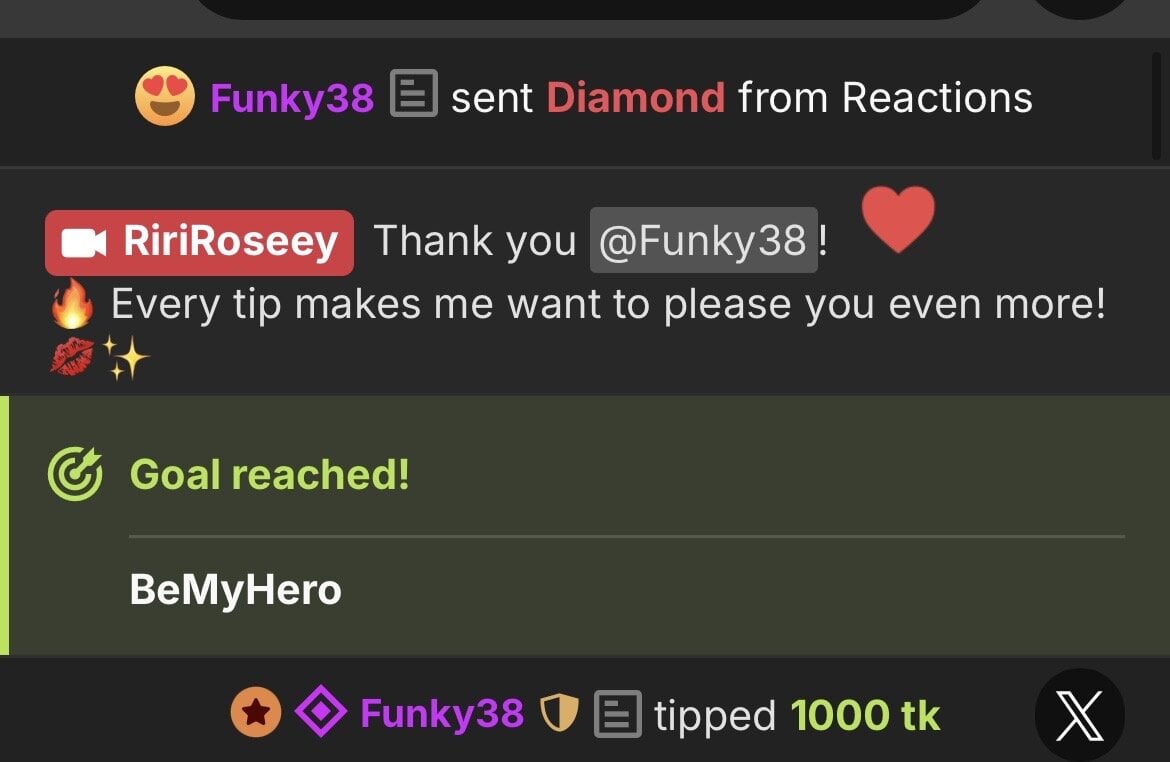
Task: Open RiriRoseey broadcaster name
Action: [x=230, y=242]
